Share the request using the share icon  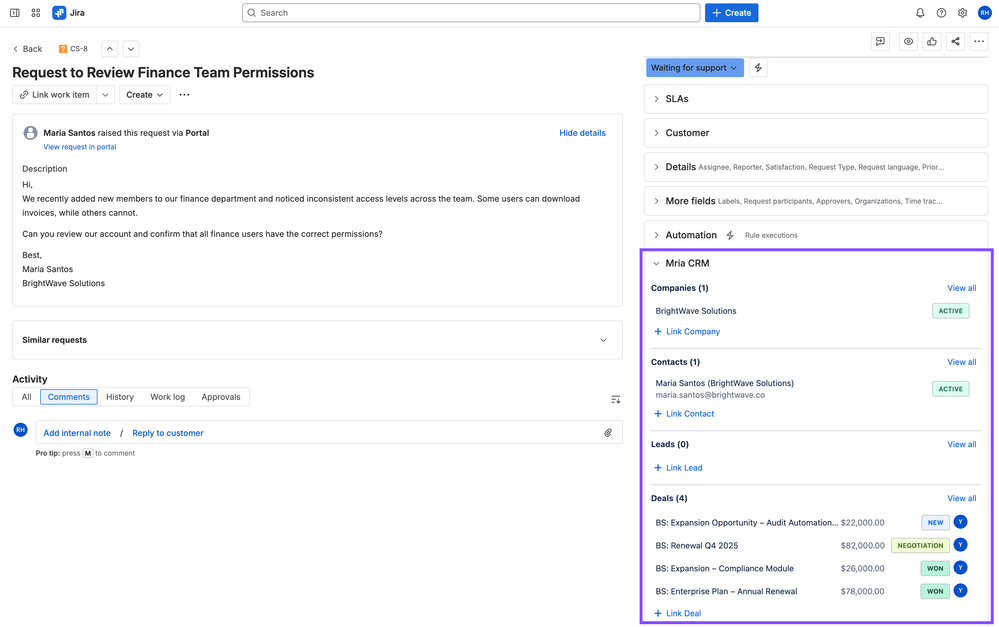pos(955,41)
